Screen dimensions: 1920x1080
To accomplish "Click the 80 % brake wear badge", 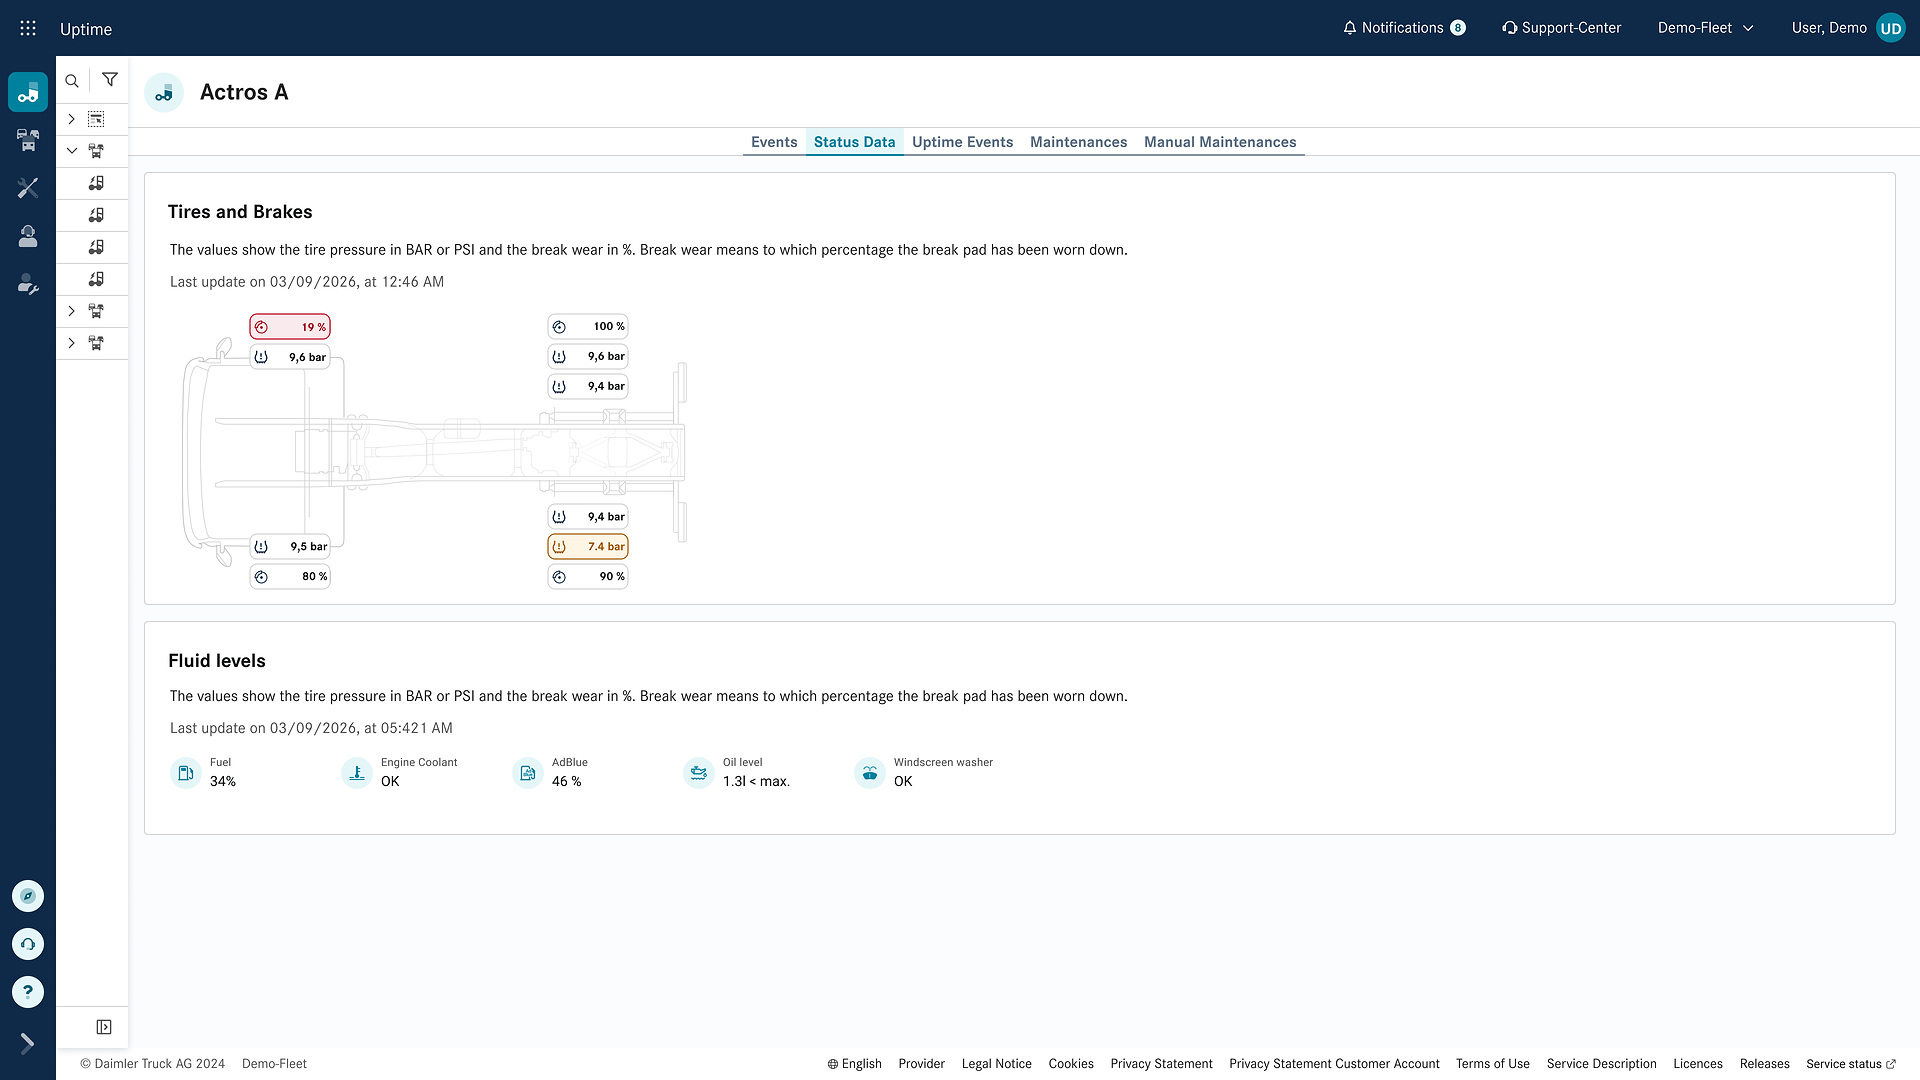I will [290, 577].
